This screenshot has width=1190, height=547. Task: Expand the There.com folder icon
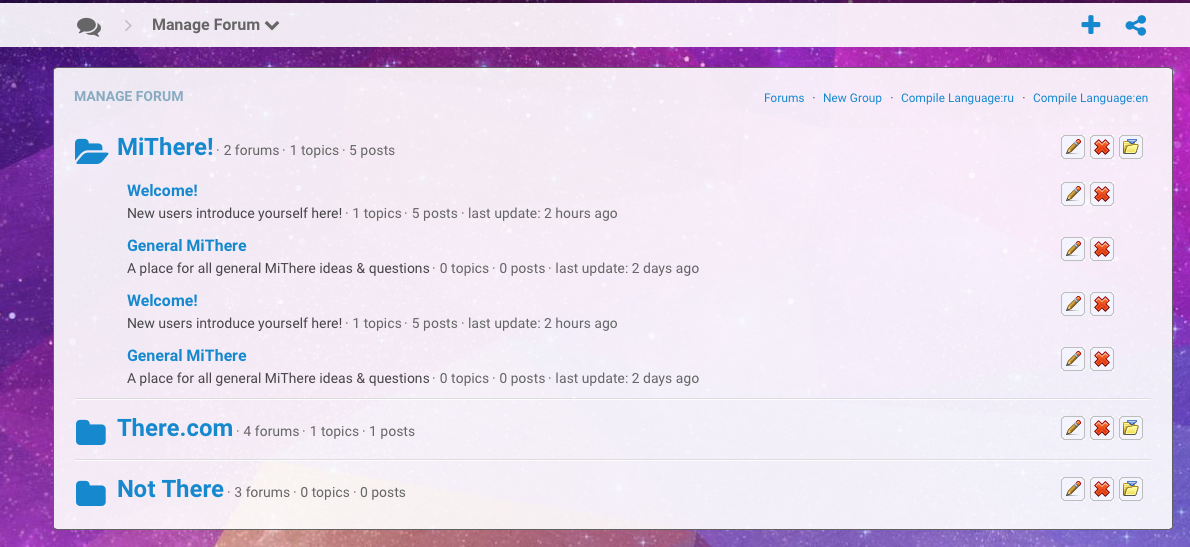(x=91, y=432)
